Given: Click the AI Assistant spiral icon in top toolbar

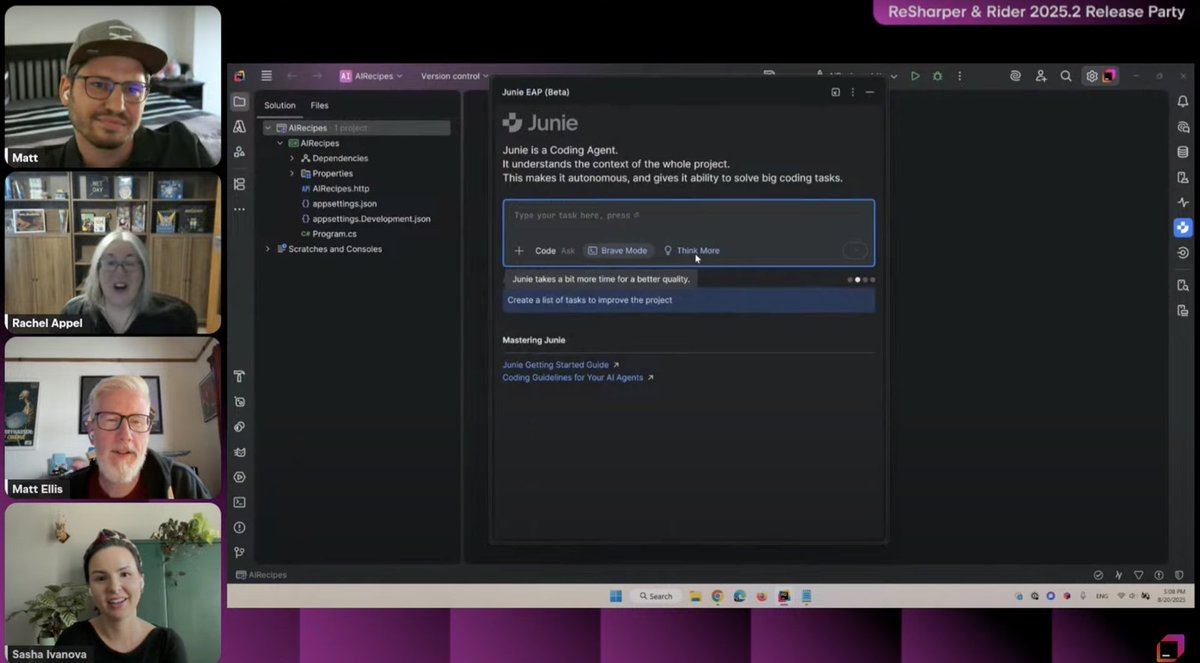Looking at the screenshot, I should coord(1015,76).
